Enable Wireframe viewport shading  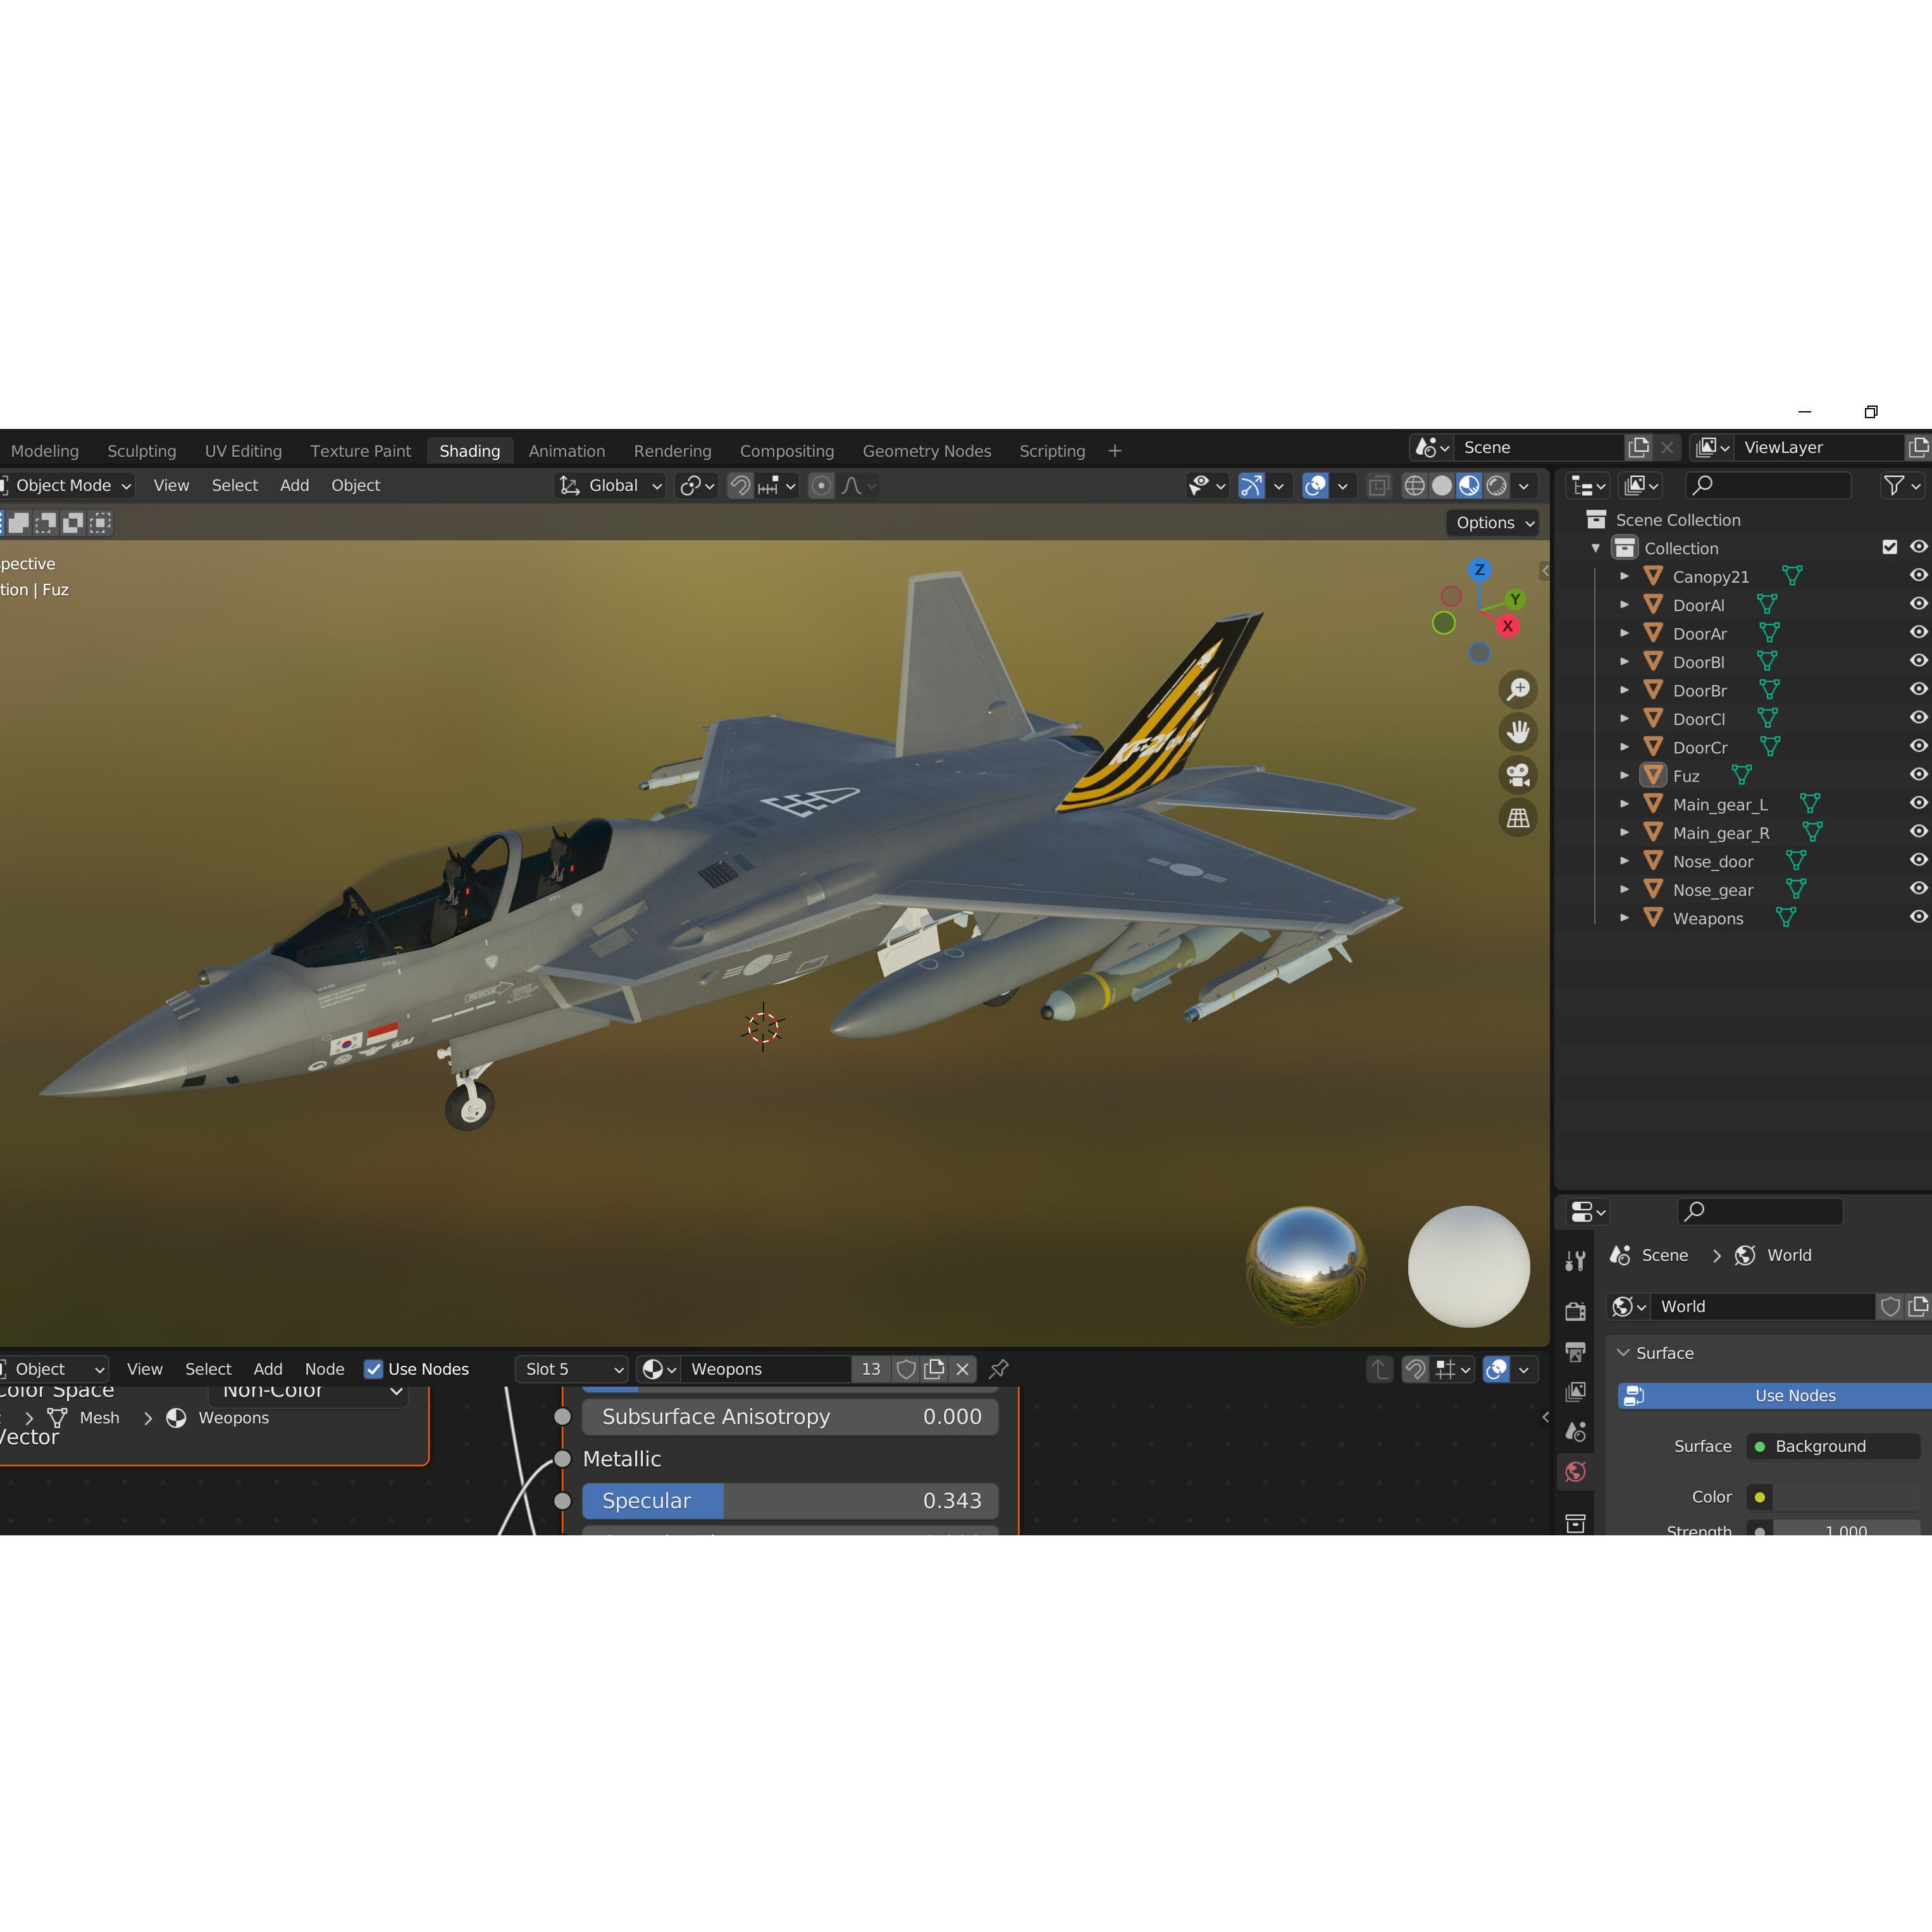[x=1414, y=485]
